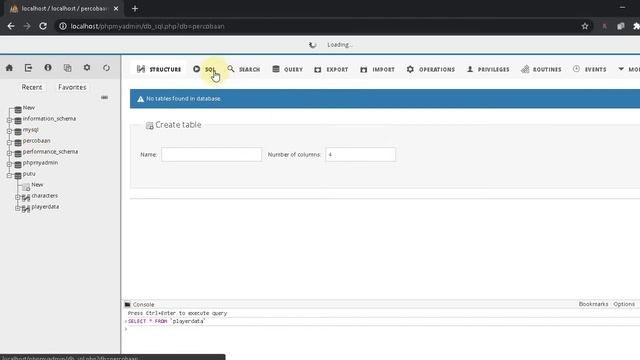640x360 pixels.
Task: Click New table icon under putu
Action: (26, 187)
